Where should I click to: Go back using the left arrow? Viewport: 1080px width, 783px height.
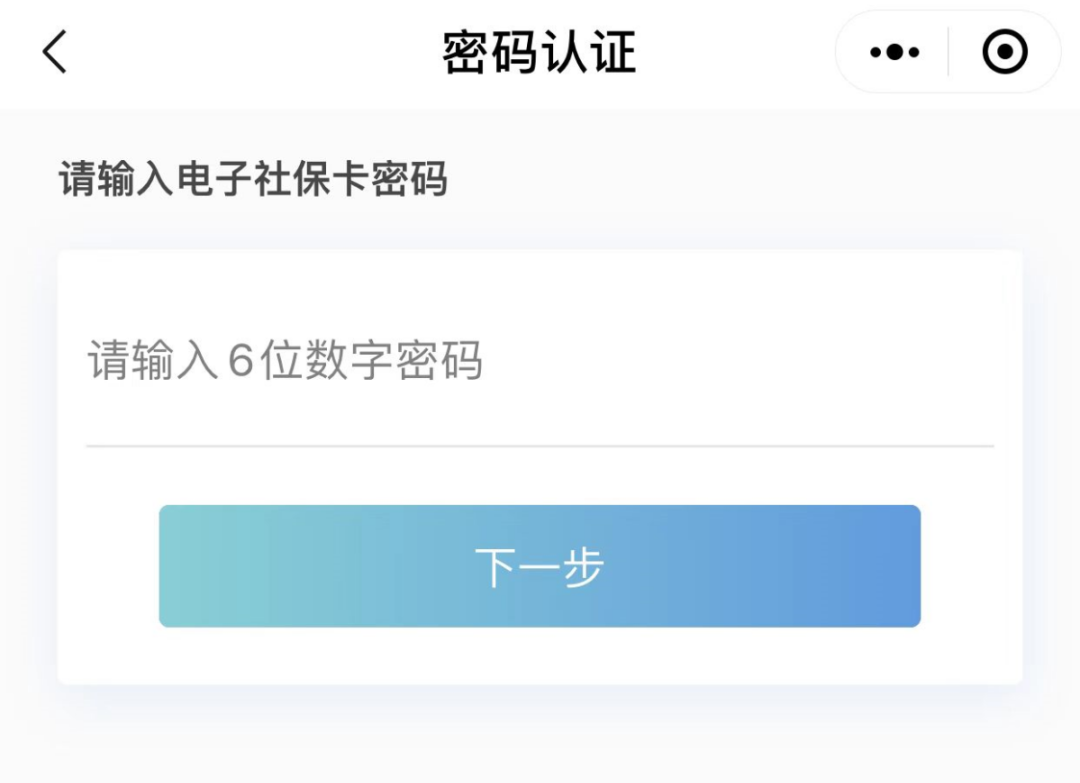(x=55, y=52)
